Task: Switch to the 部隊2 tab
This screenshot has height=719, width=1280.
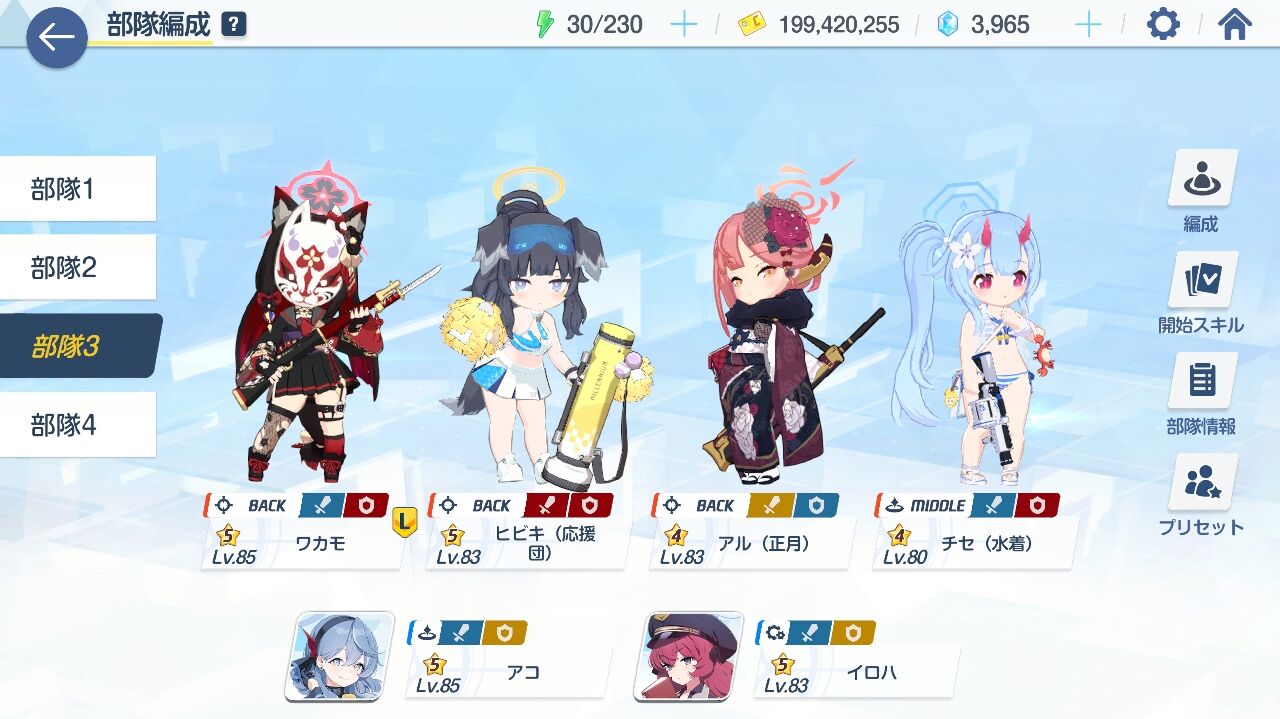Action: point(78,267)
